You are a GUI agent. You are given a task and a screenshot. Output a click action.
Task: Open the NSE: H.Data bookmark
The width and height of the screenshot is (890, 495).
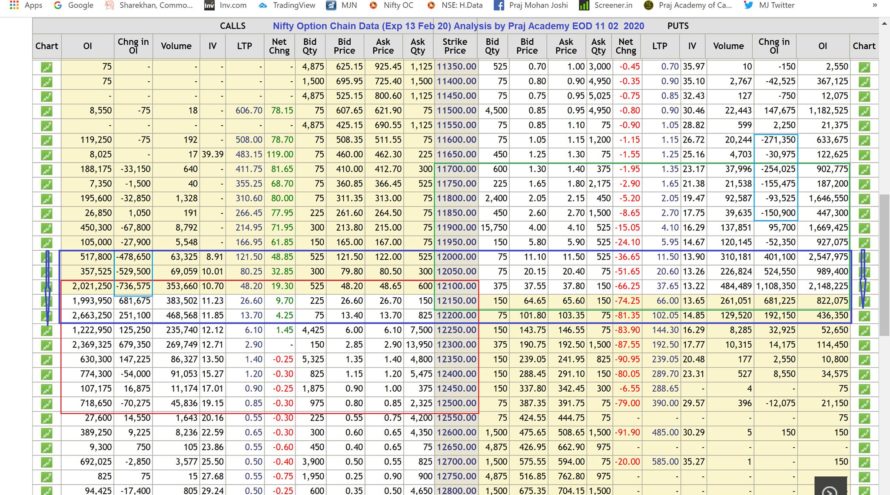click(455, 5)
